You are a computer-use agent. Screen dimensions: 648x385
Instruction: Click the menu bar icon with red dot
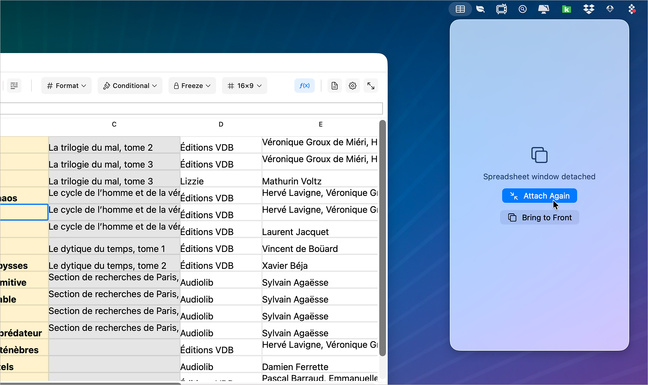click(631, 9)
